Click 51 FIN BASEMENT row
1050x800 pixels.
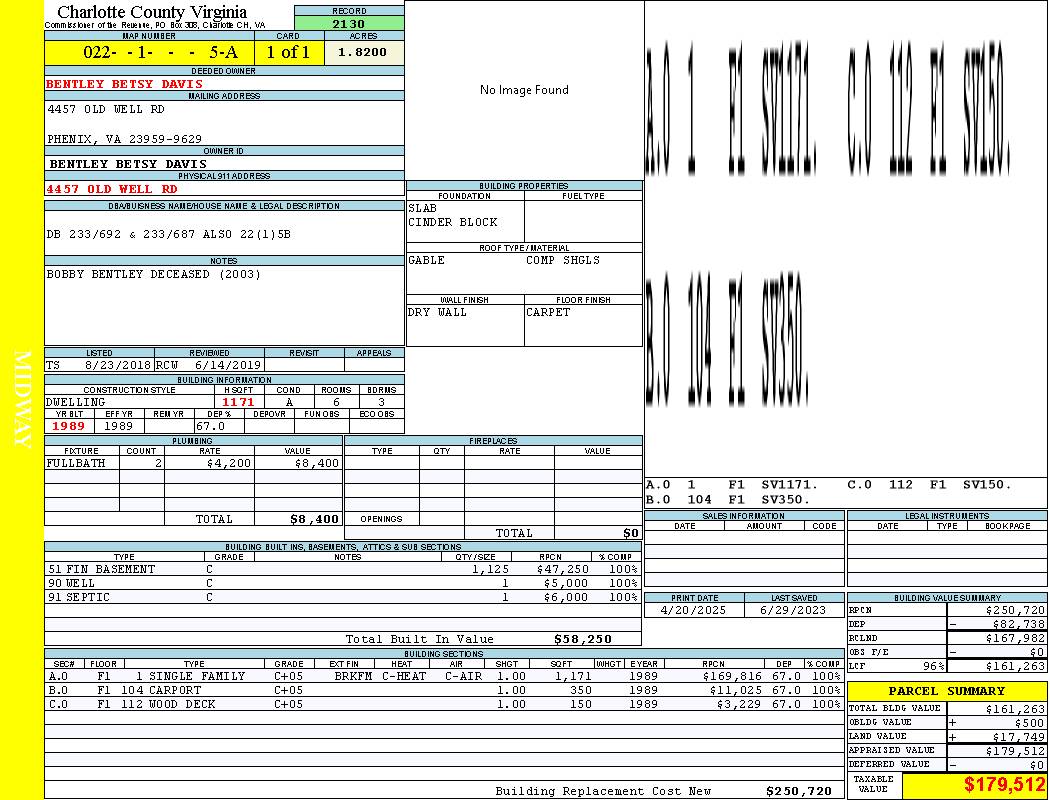[343, 570]
